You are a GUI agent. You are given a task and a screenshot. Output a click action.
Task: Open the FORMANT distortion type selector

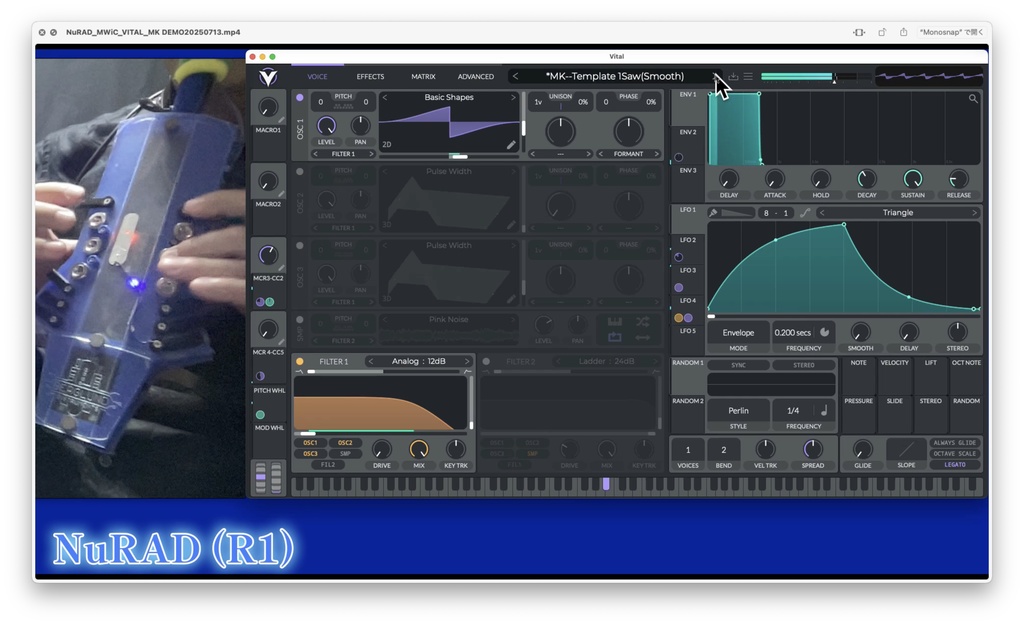628,154
